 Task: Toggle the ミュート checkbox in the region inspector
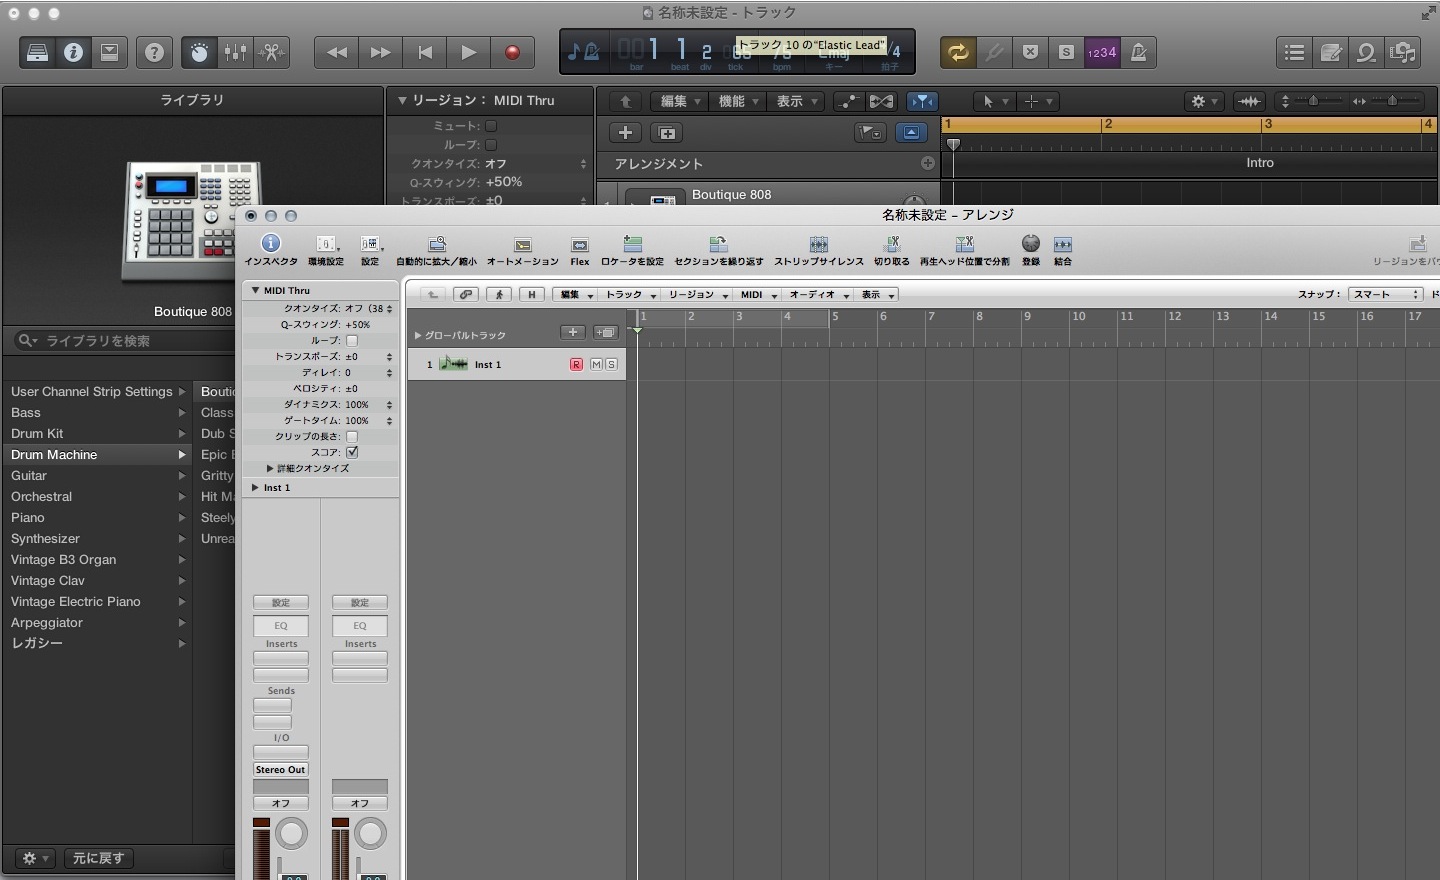point(491,126)
